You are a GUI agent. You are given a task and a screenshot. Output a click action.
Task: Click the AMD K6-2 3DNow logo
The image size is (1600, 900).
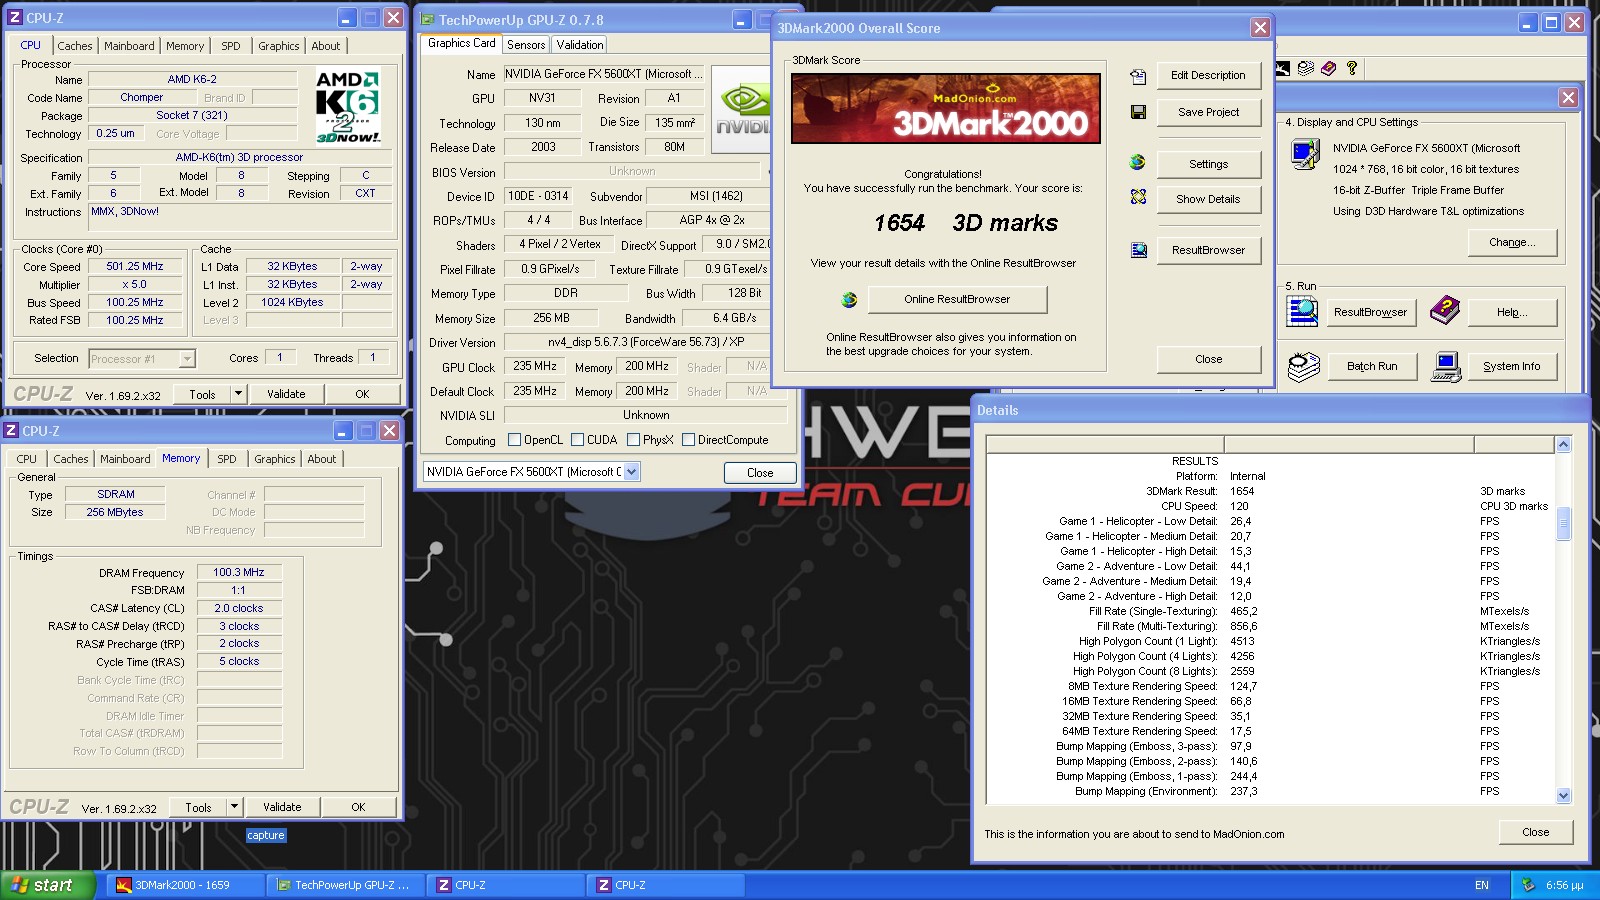click(348, 106)
